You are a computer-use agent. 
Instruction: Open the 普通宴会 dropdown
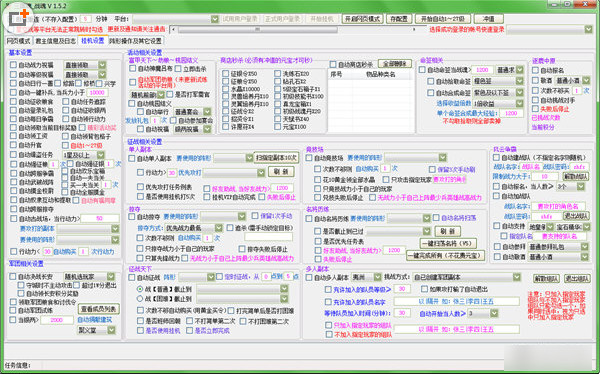192,112
